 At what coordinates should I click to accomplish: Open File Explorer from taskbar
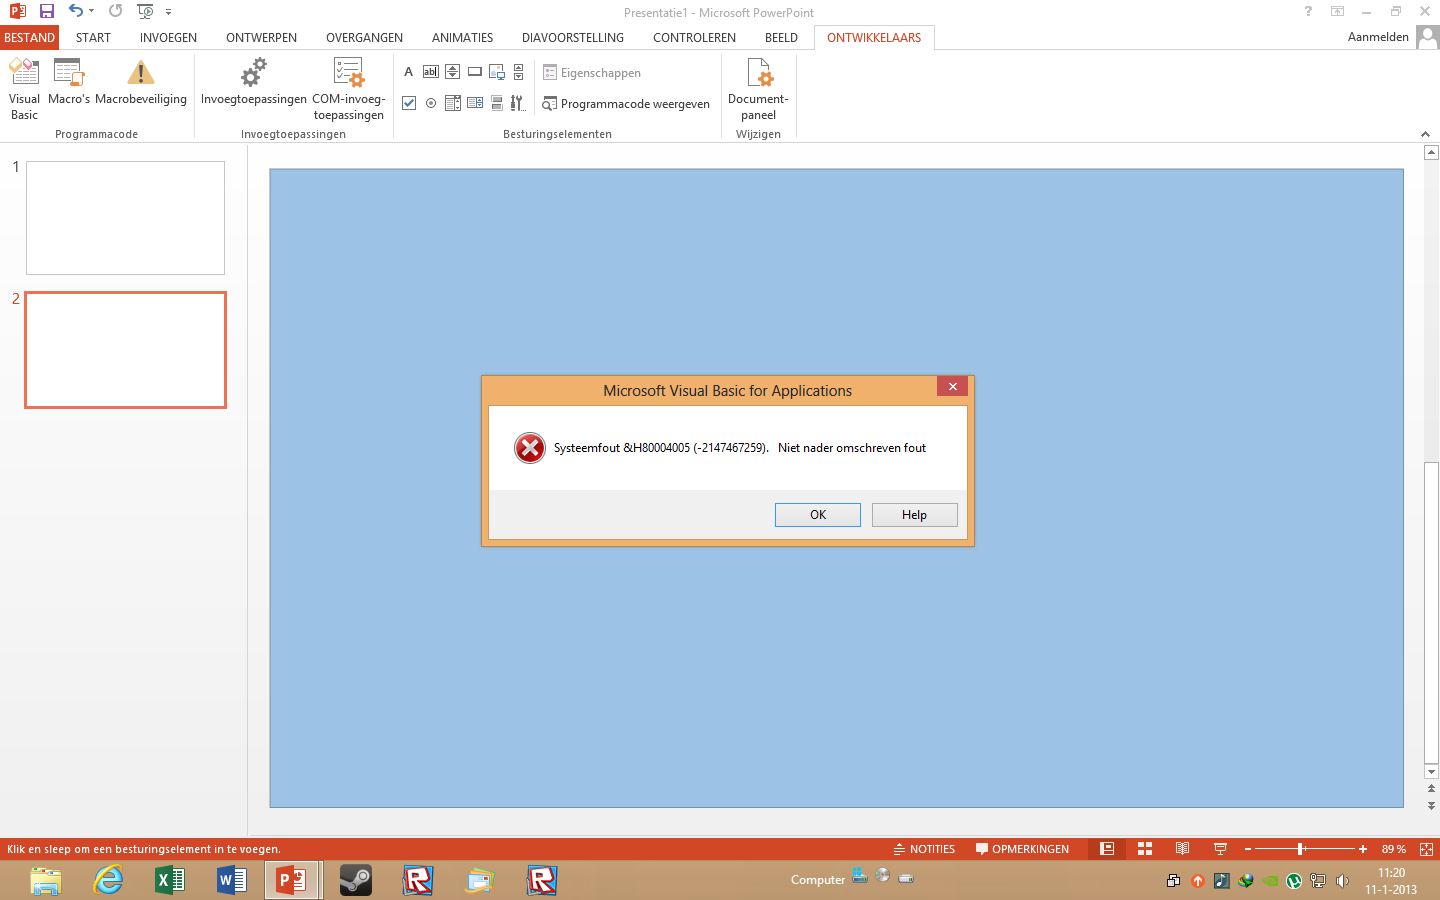pos(46,880)
